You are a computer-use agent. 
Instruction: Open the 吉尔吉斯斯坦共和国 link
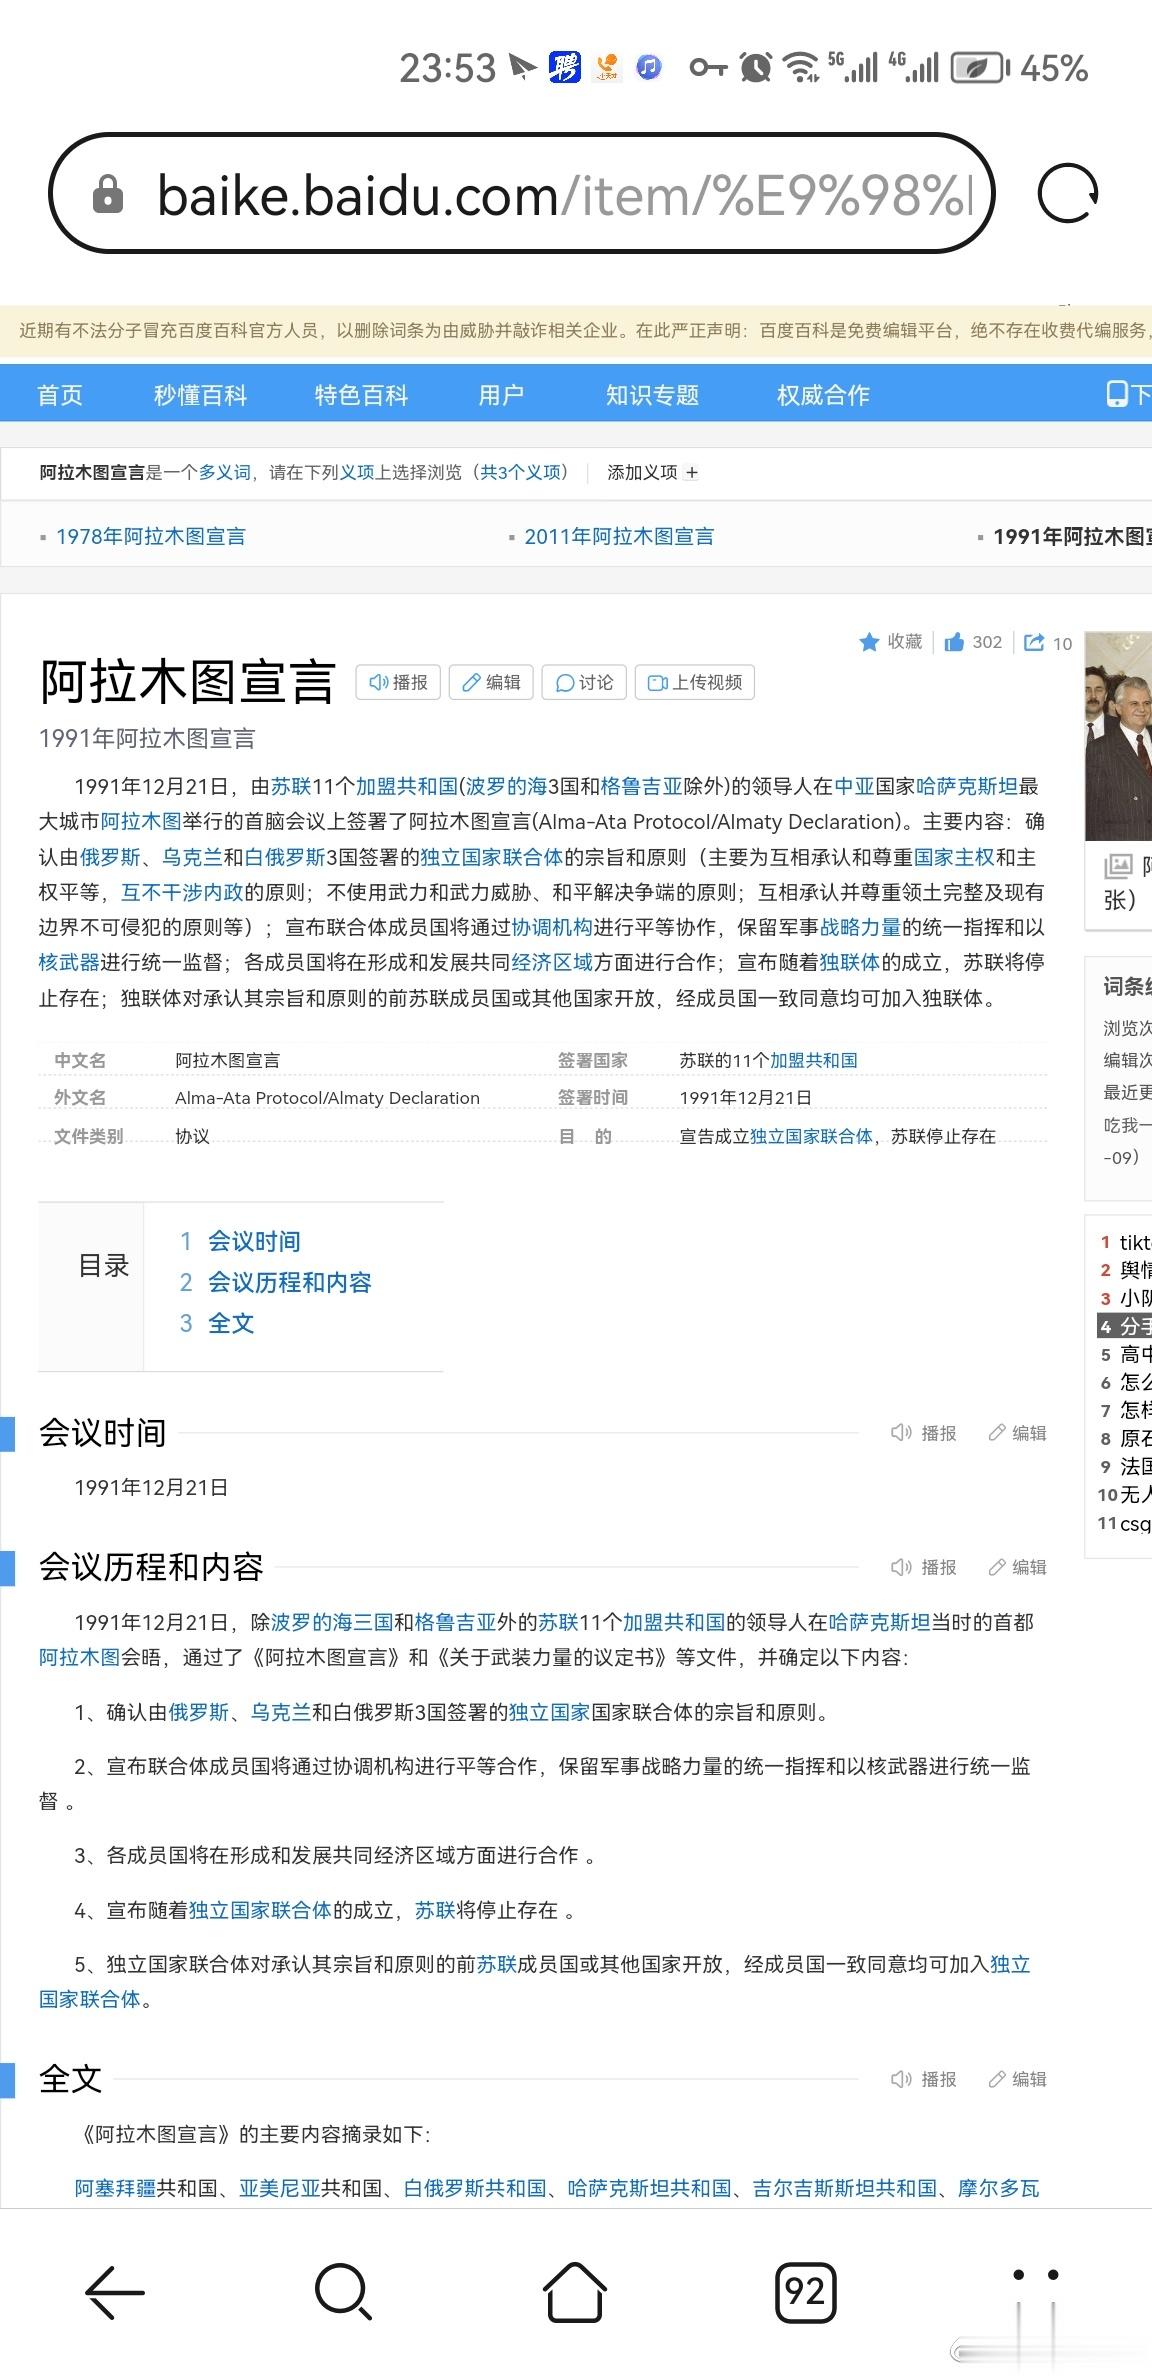pyautogui.click(x=845, y=2188)
